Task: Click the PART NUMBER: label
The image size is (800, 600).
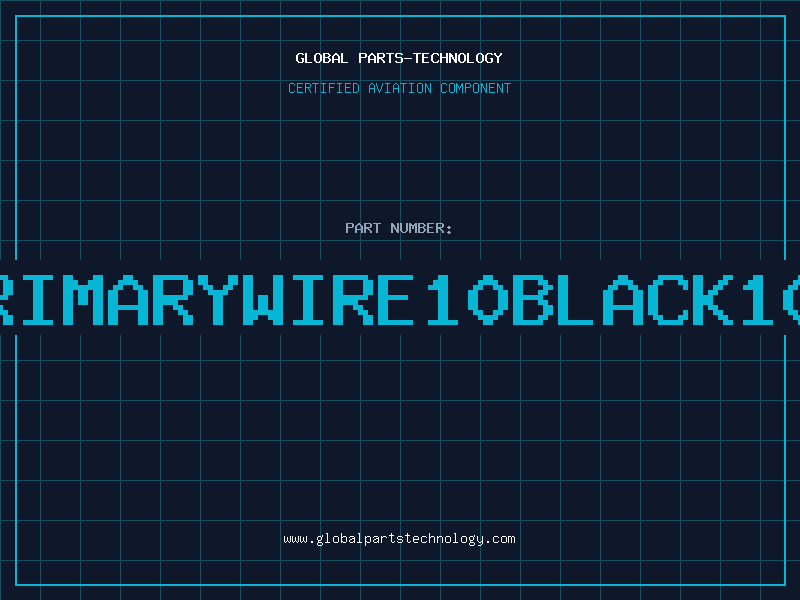Action: point(399,228)
